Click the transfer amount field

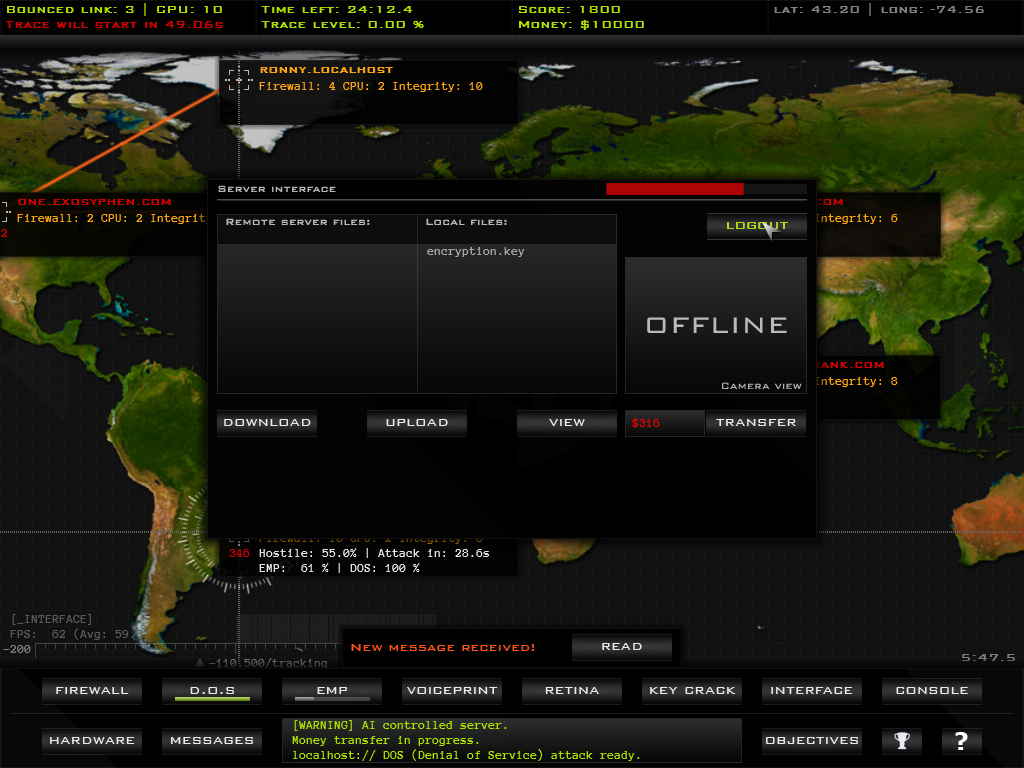(664, 423)
